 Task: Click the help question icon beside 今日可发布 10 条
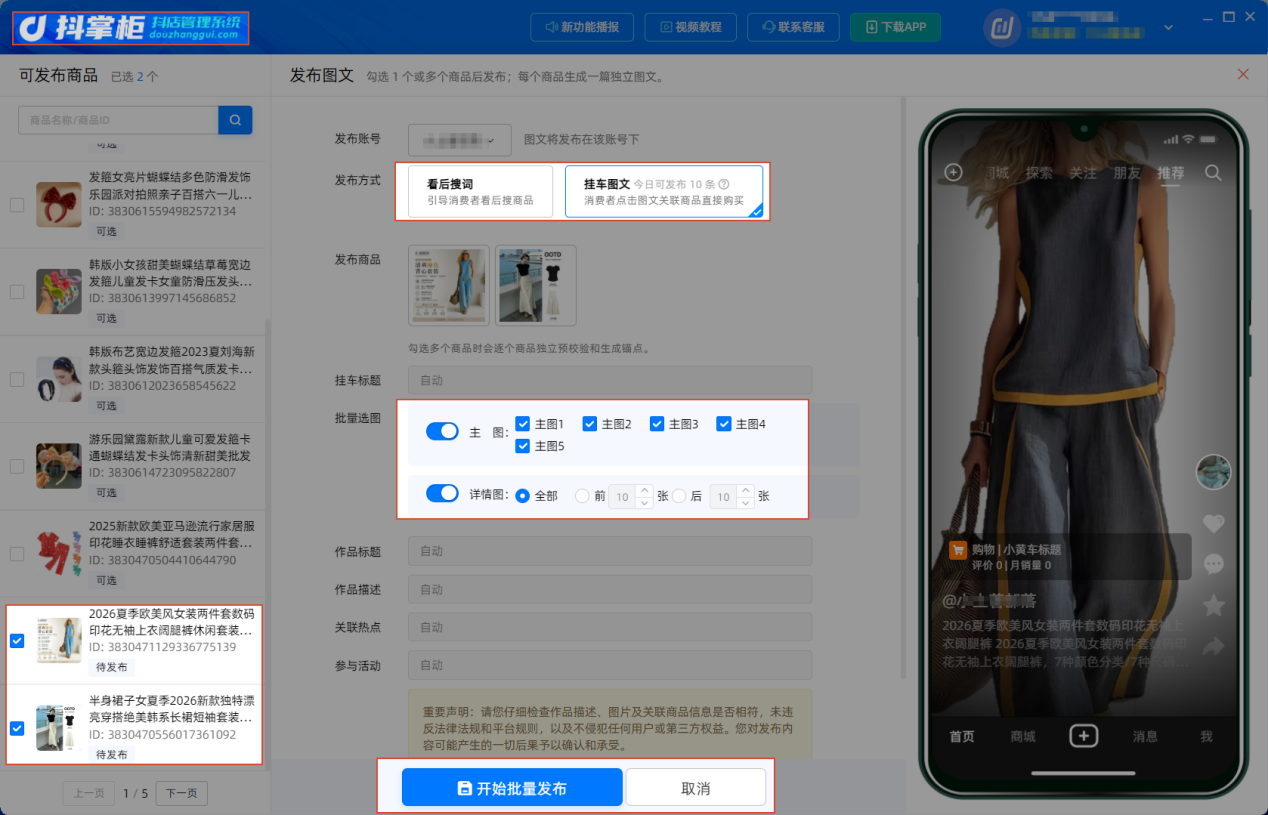pyautogui.click(x=724, y=184)
